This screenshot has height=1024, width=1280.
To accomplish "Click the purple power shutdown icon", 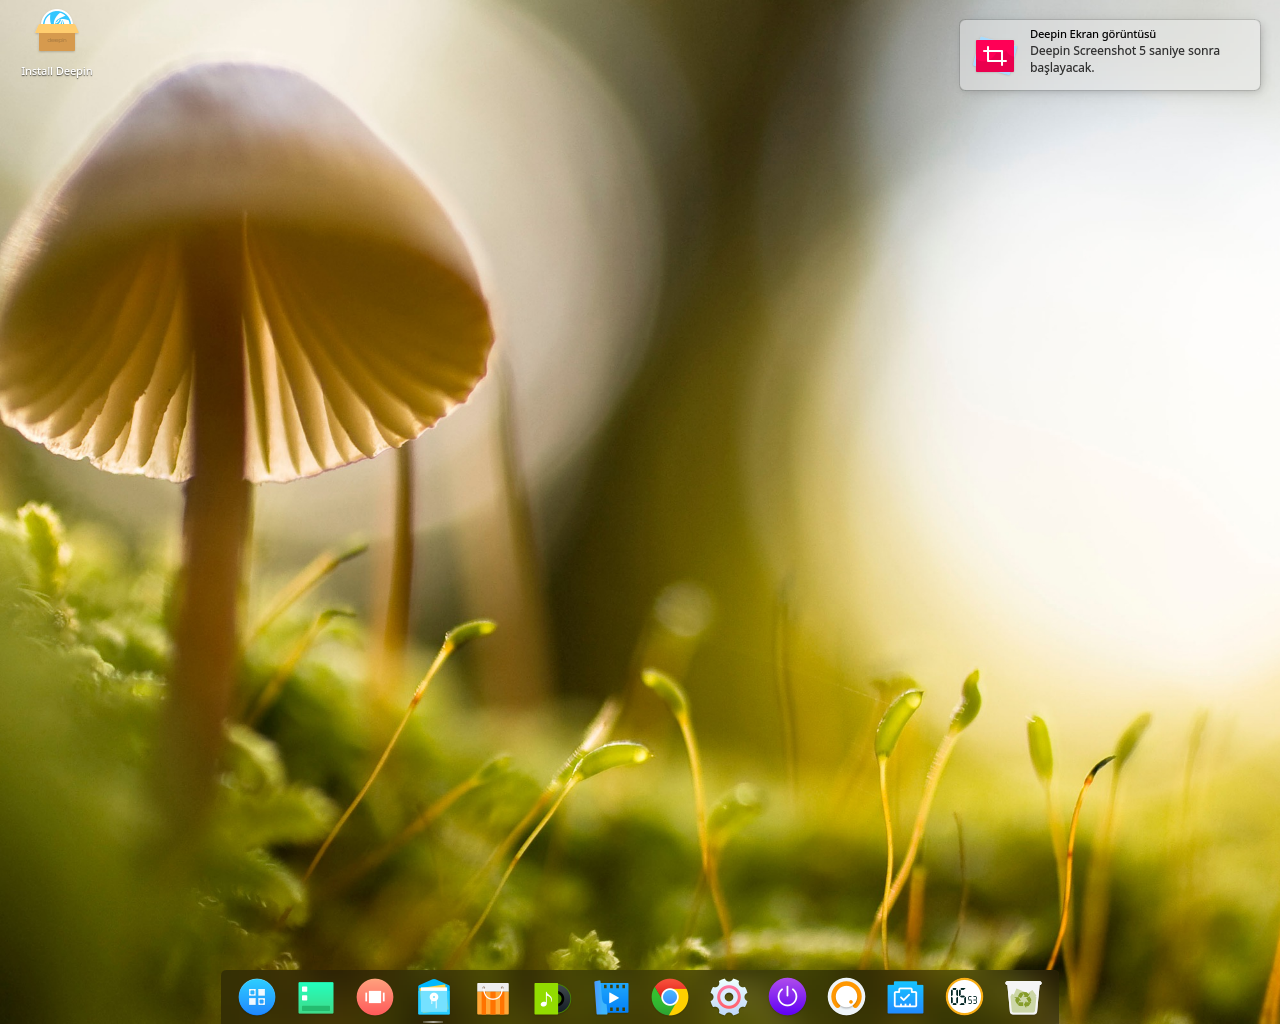I will tap(787, 997).
